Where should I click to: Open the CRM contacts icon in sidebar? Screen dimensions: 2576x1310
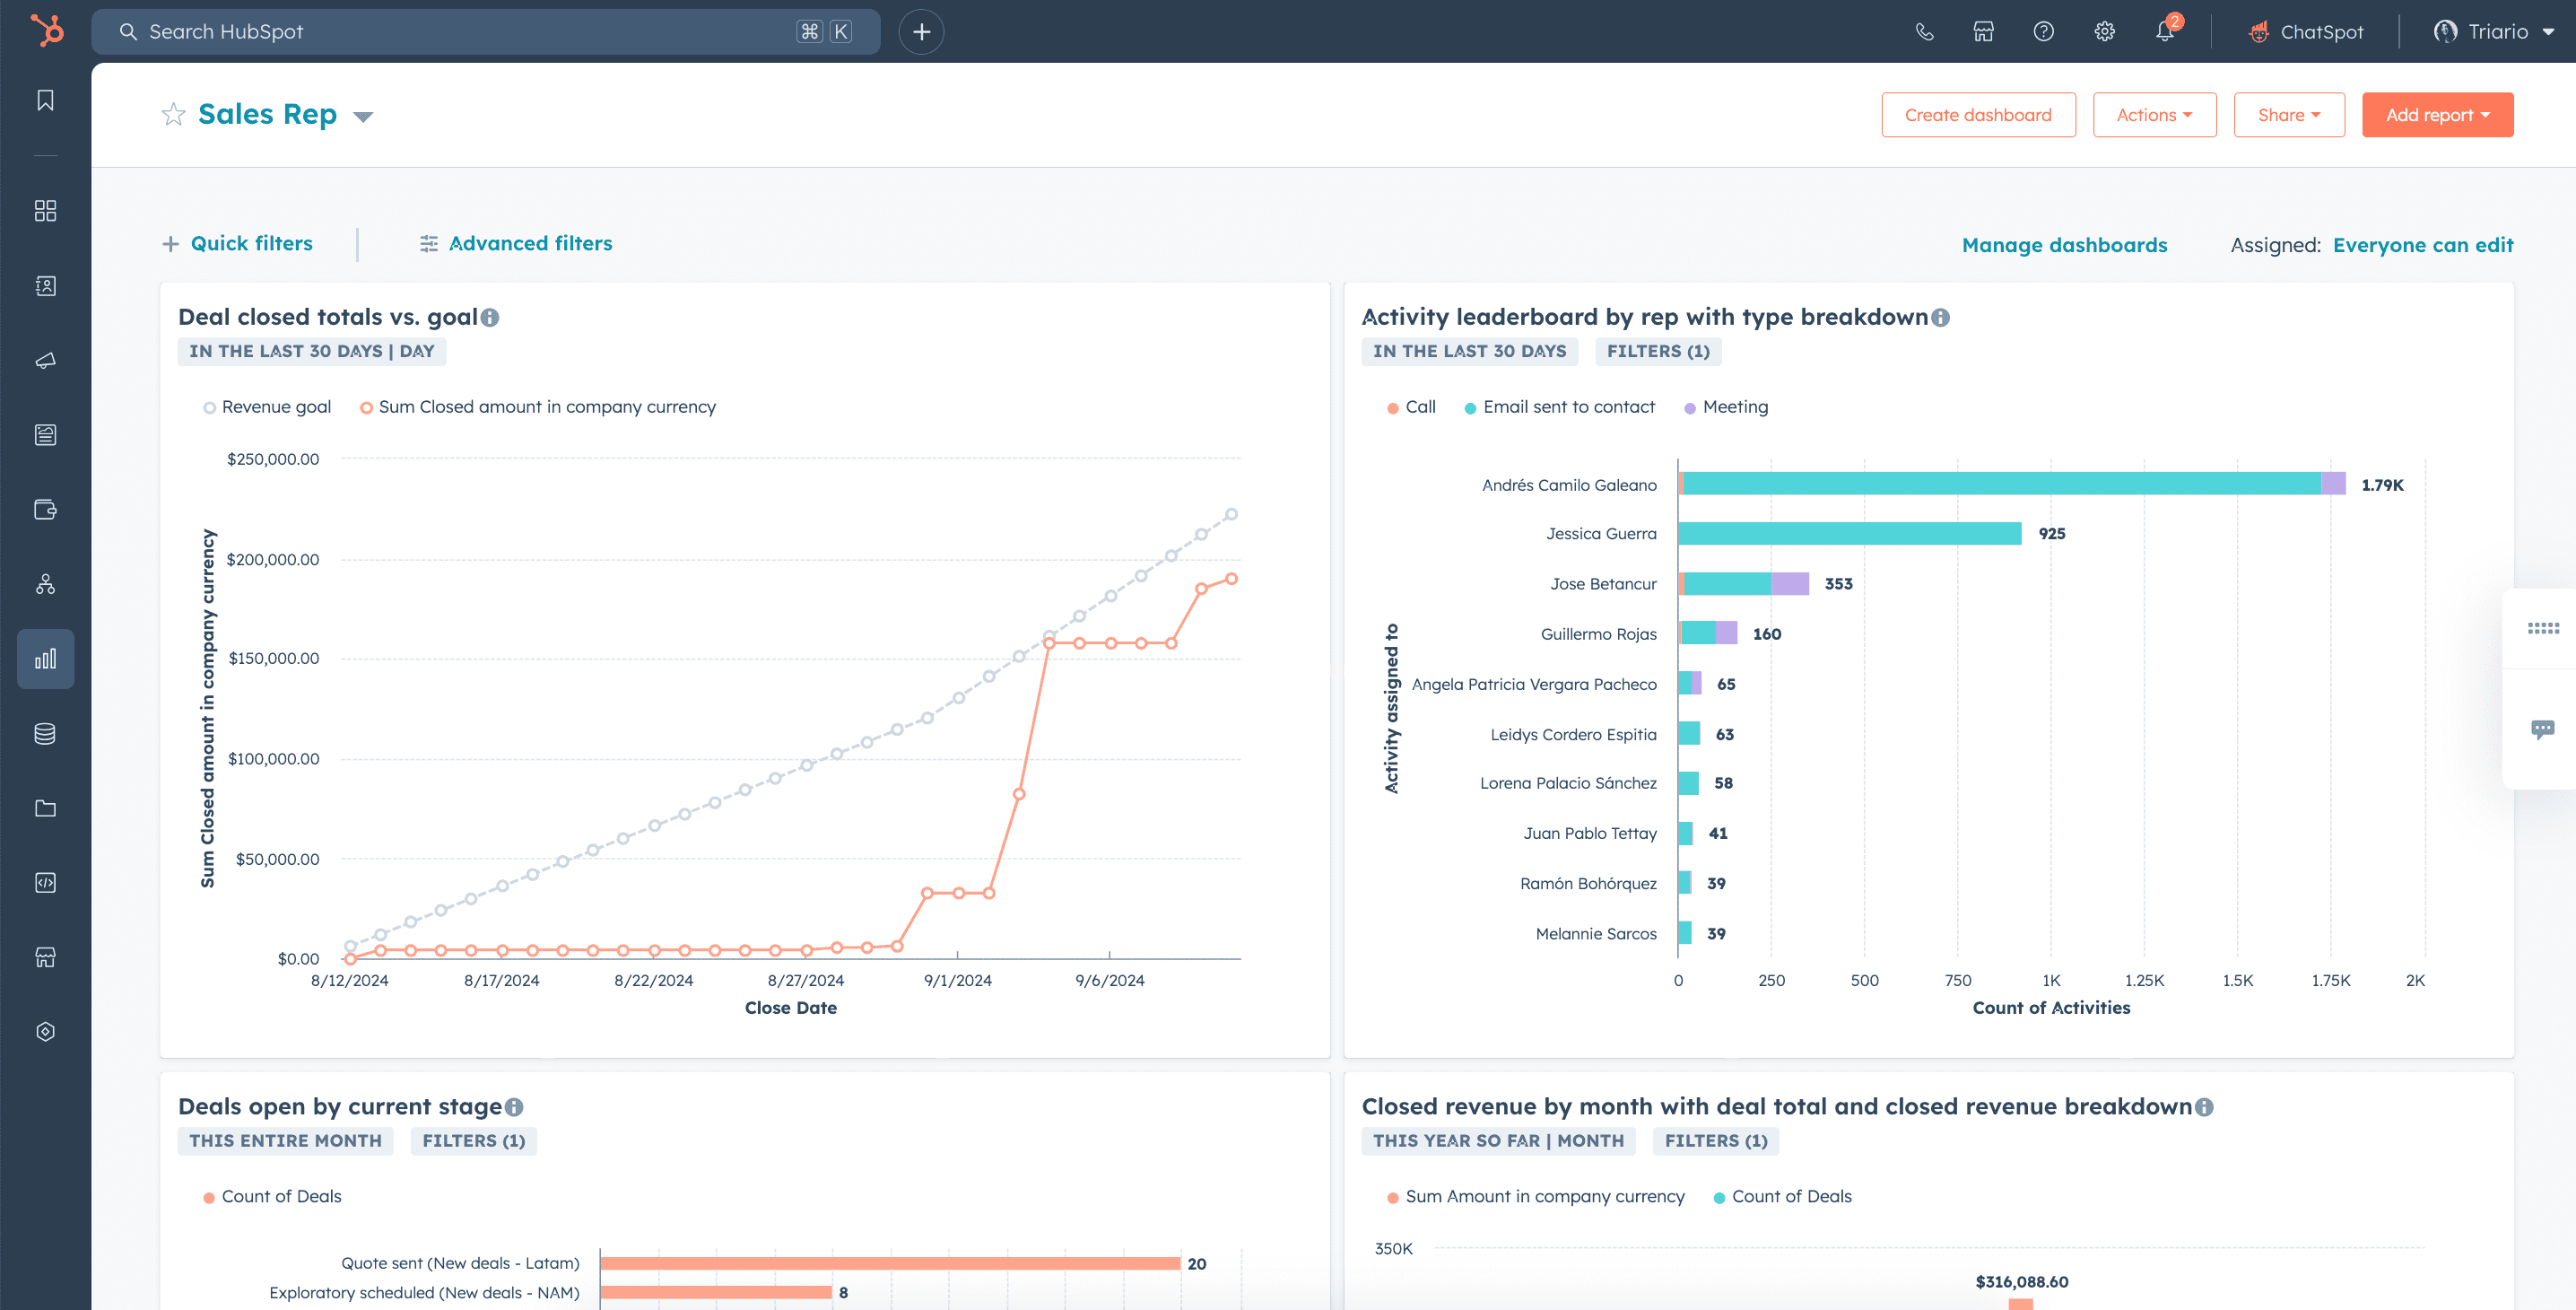click(45, 286)
